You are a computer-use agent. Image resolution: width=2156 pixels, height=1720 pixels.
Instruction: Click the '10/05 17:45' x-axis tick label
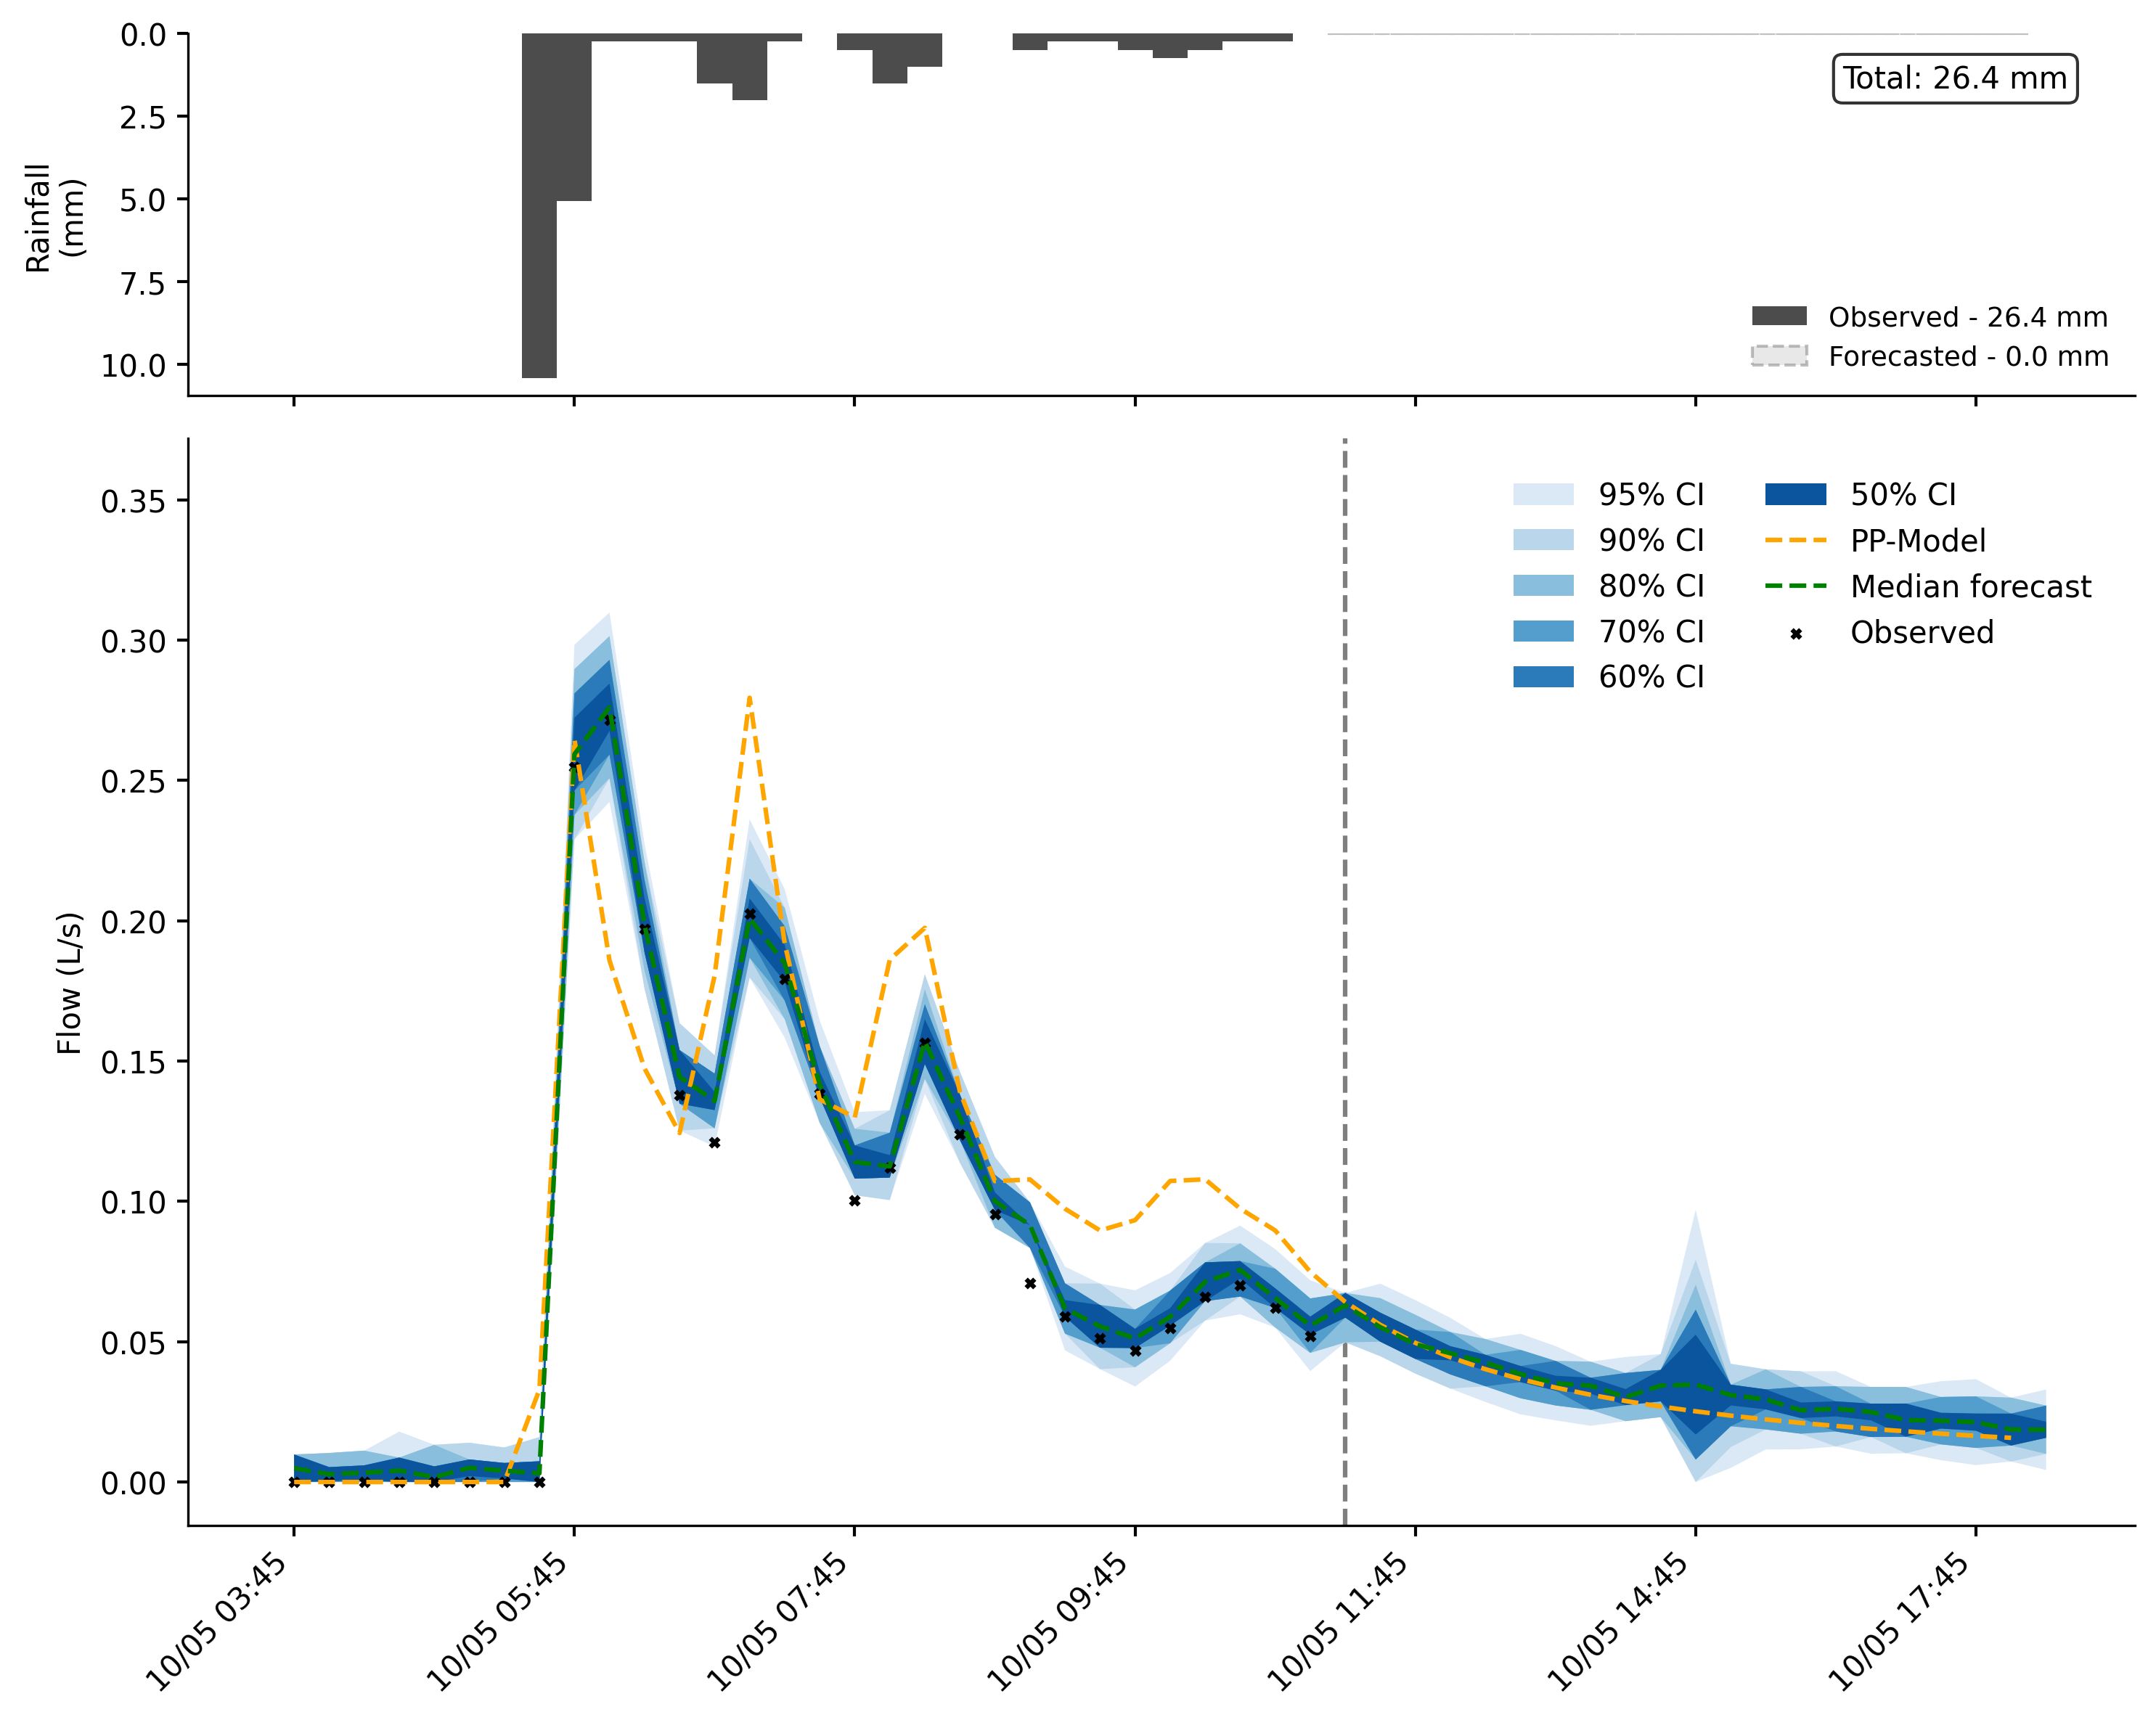[x=1900, y=1622]
